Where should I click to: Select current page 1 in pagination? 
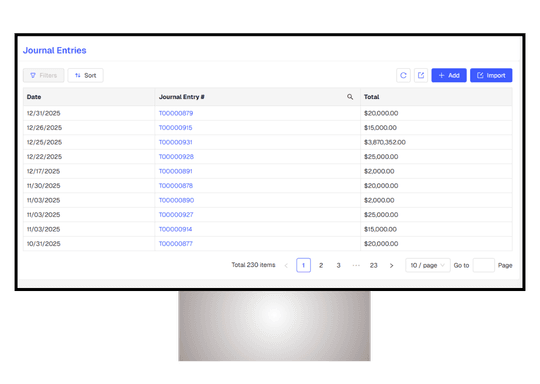tap(303, 265)
